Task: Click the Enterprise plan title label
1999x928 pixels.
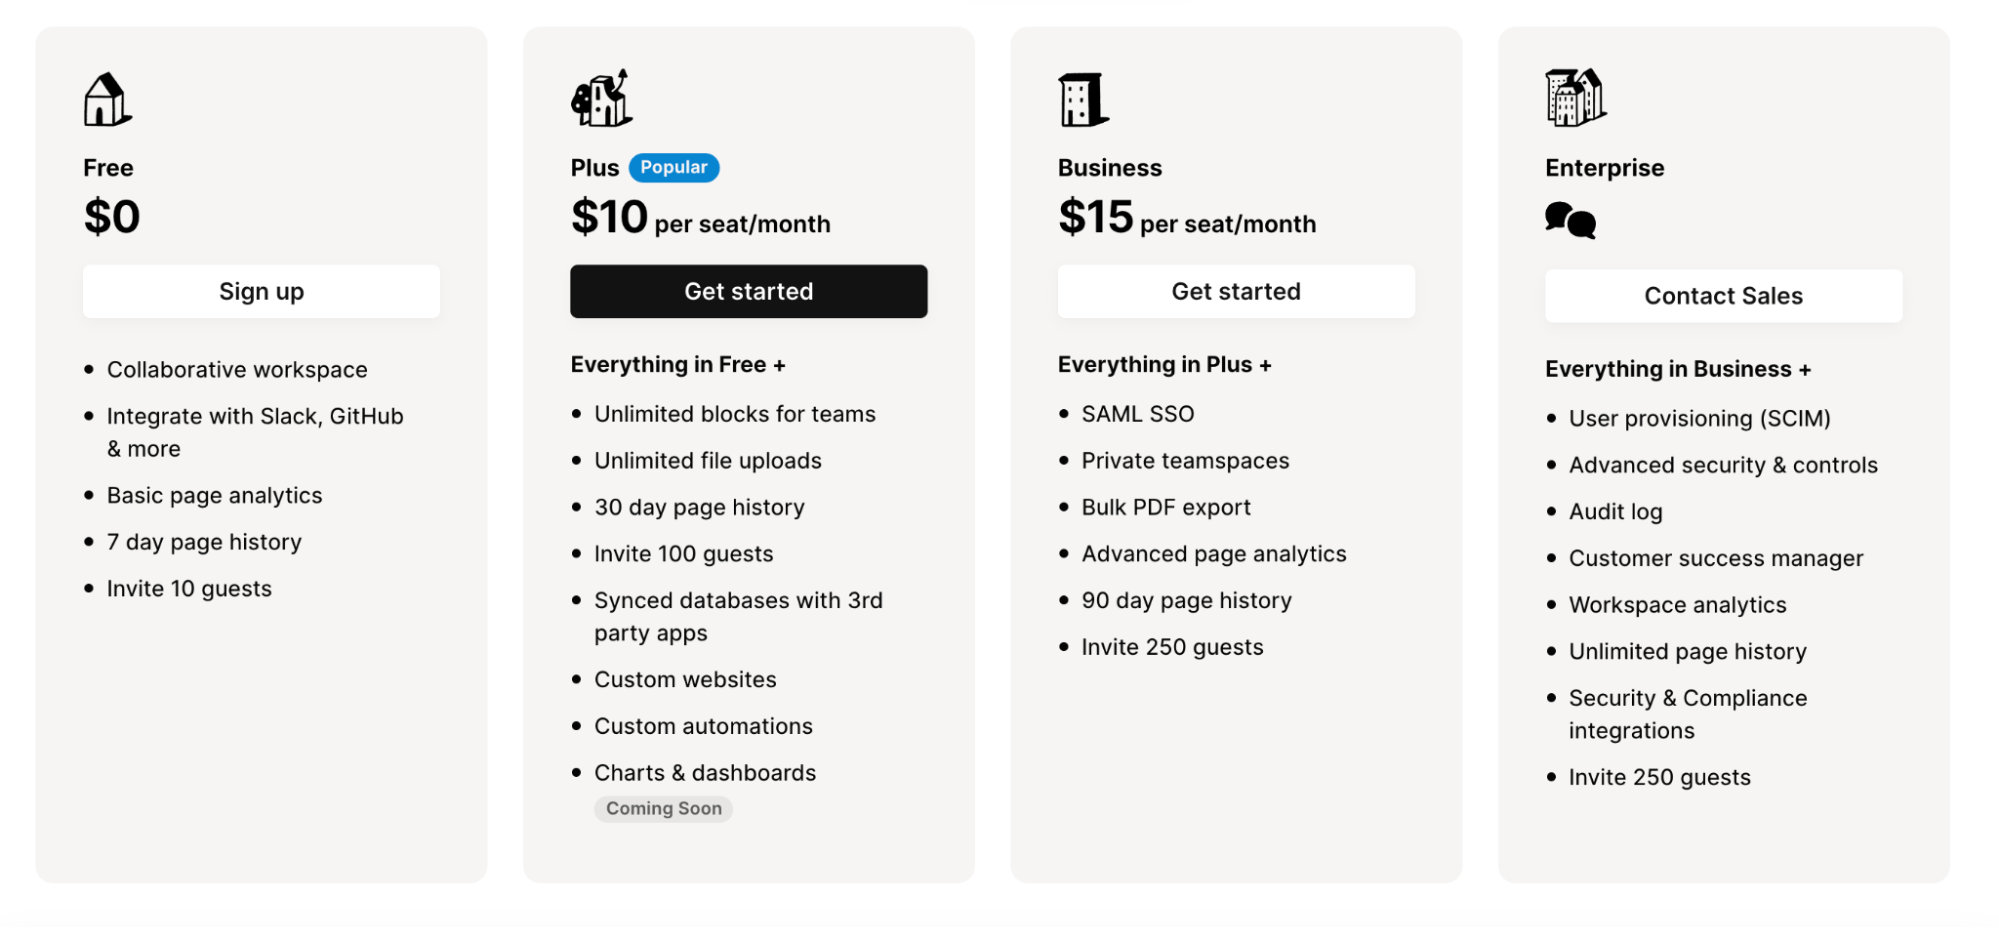Action: 1604,167
